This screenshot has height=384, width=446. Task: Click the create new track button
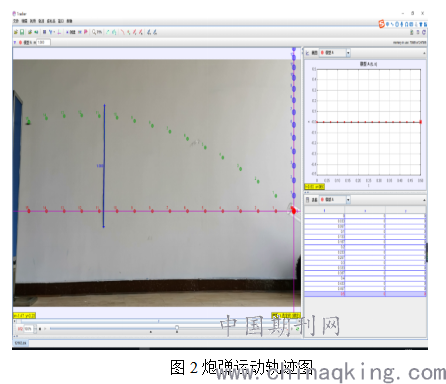pyautogui.click(x=71, y=32)
